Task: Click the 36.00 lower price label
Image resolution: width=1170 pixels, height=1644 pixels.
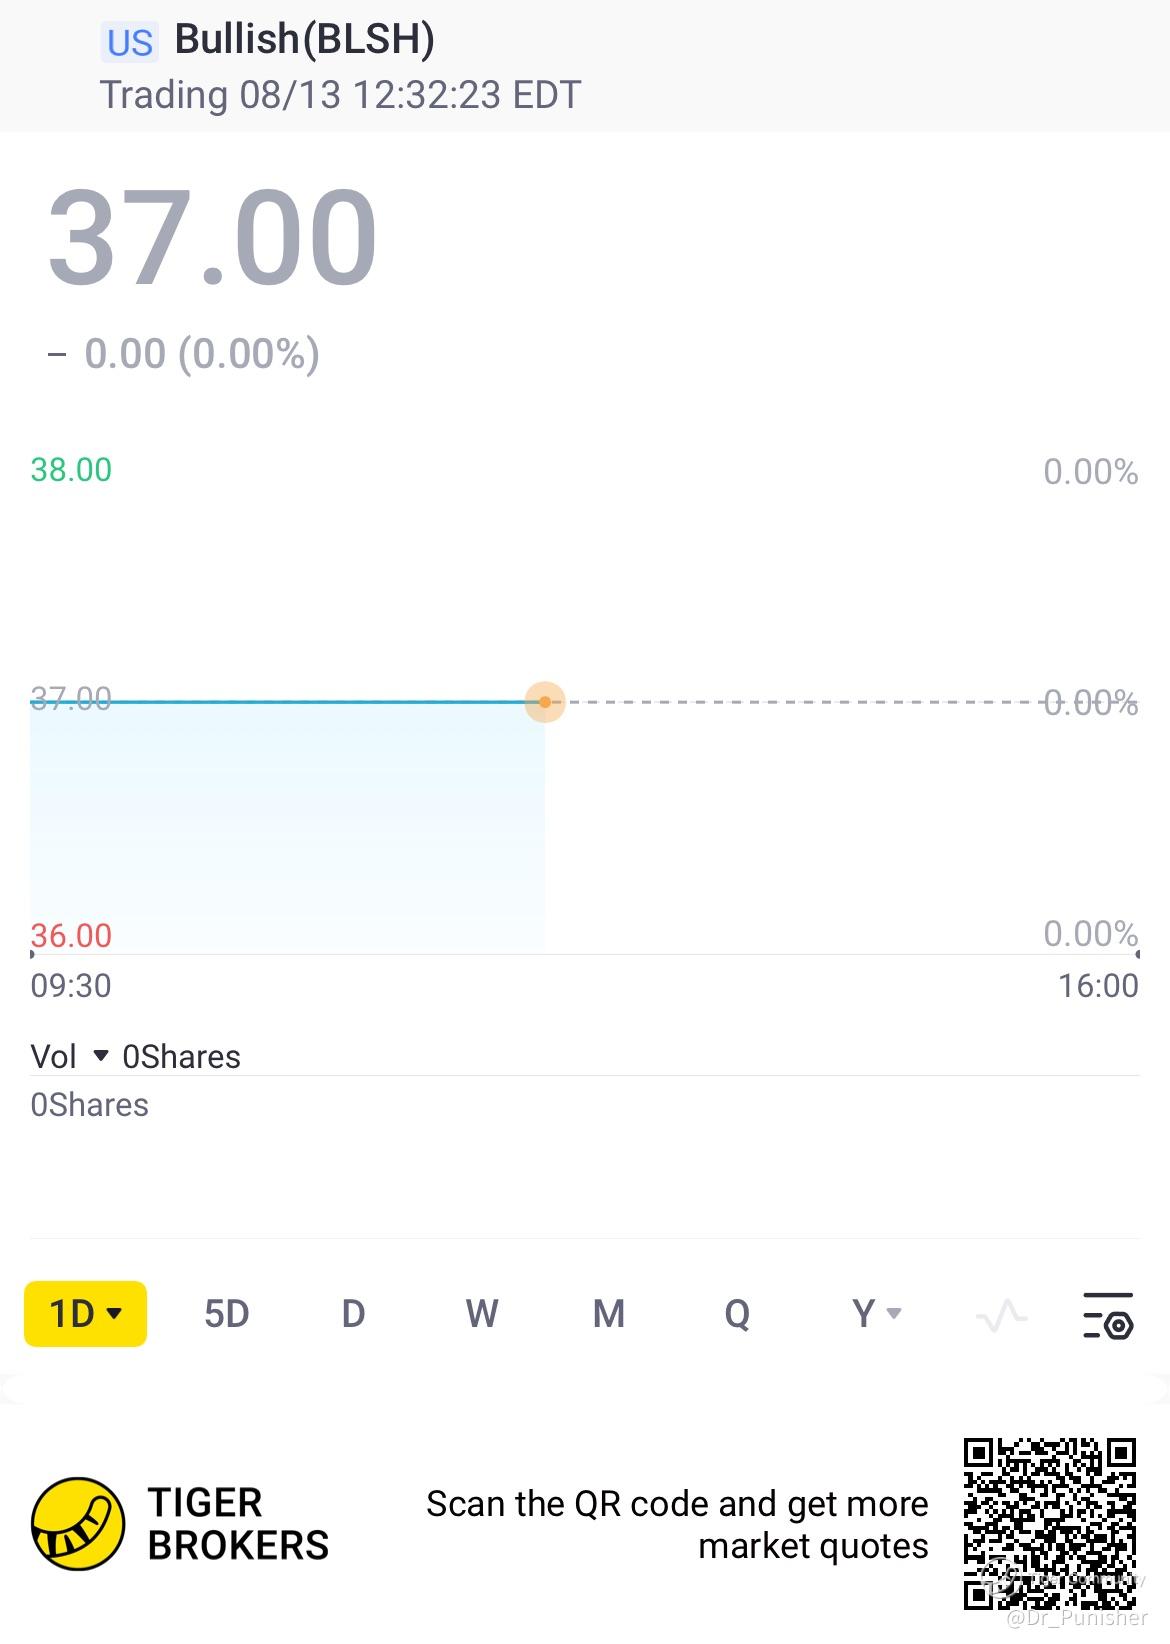Action: tap(71, 936)
